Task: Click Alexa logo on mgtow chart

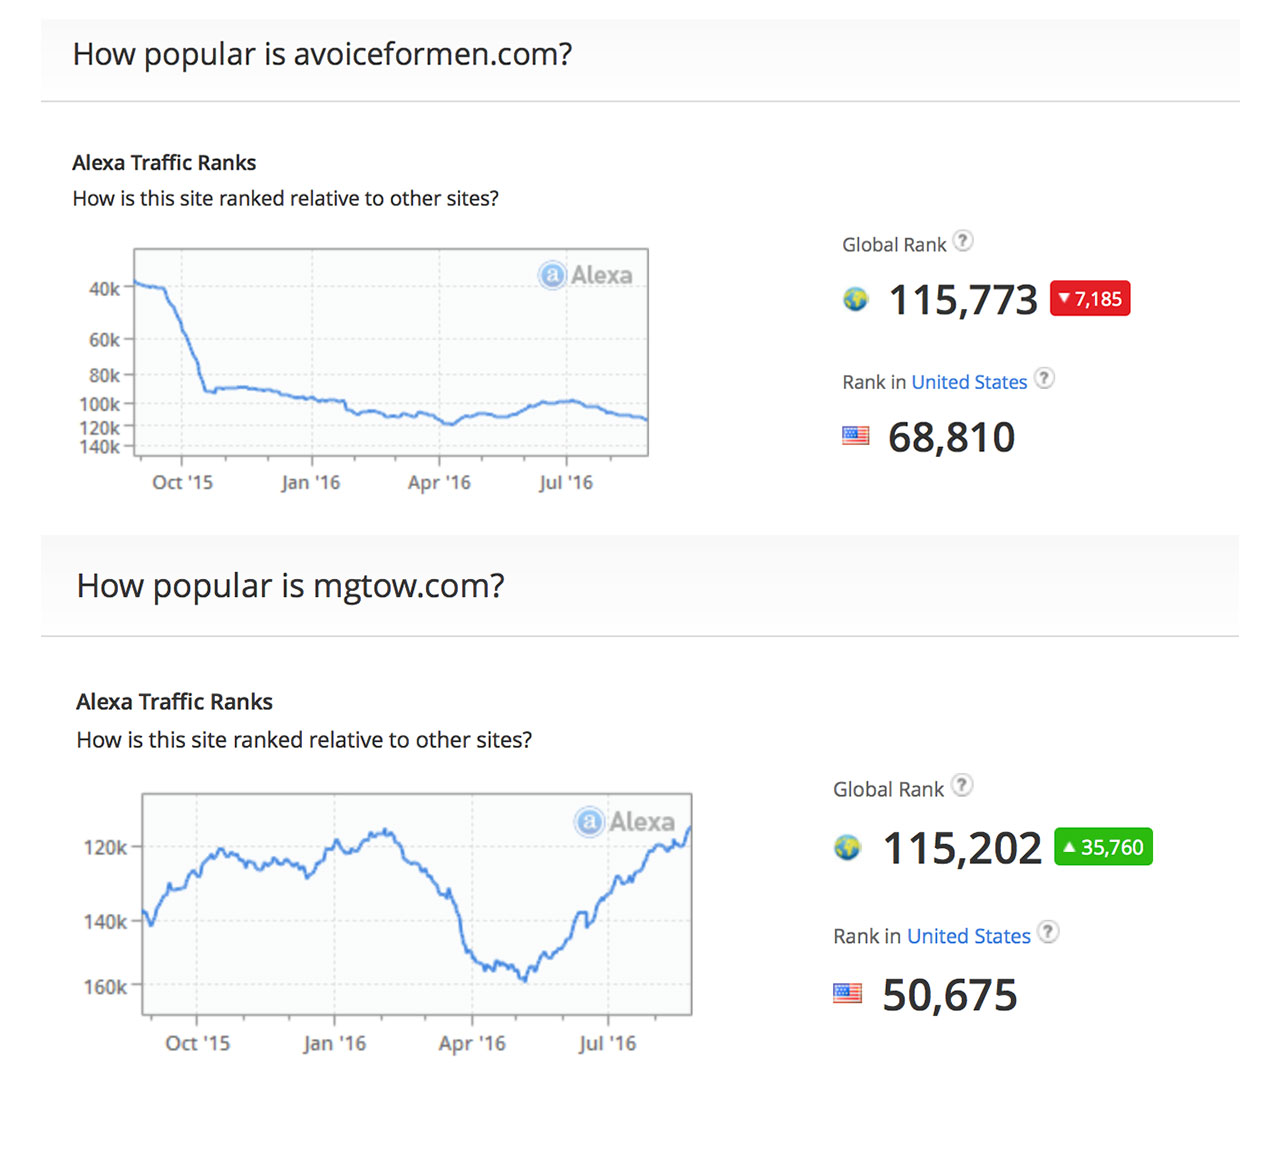Action: pyautogui.click(x=625, y=822)
